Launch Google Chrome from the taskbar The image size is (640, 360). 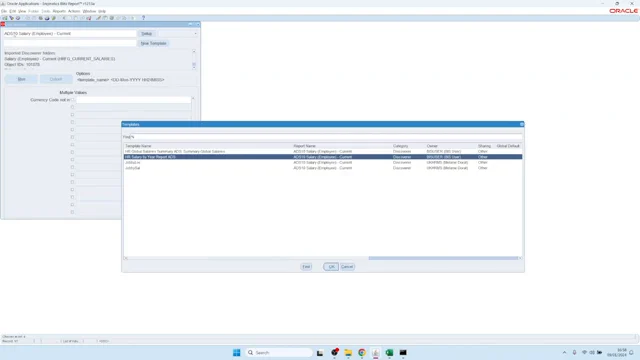(x=362, y=353)
